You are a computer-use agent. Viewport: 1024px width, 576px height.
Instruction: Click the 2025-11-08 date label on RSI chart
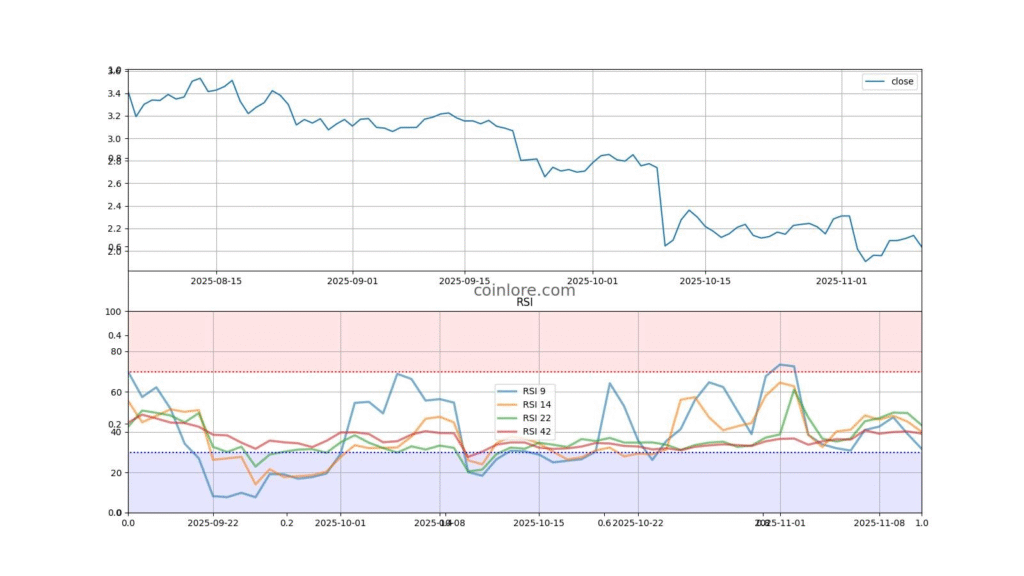pos(879,522)
